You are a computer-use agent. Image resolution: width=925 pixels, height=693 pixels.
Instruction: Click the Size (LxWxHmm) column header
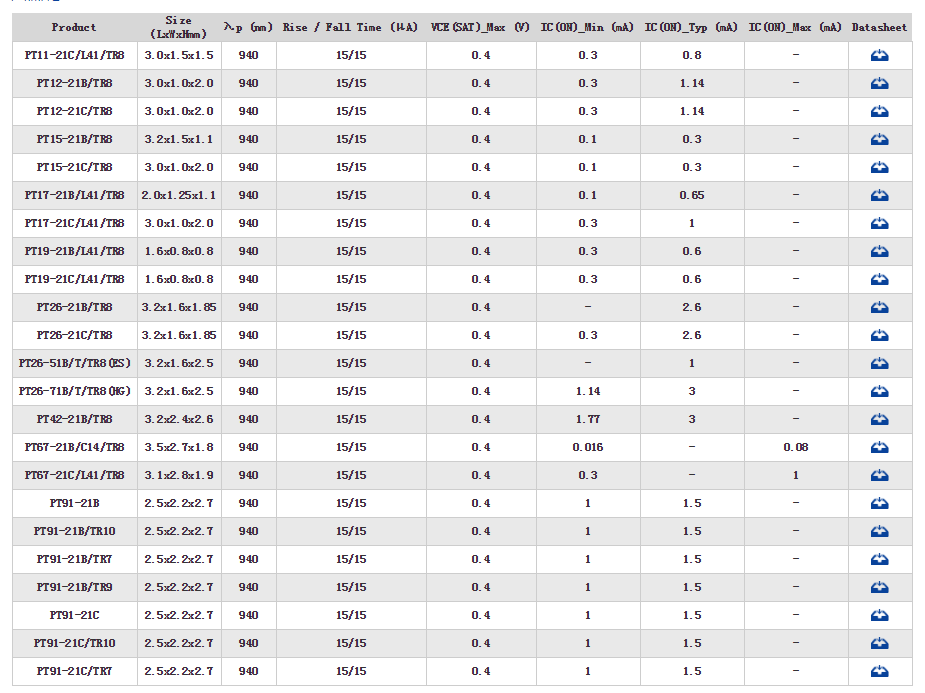(179, 27)
